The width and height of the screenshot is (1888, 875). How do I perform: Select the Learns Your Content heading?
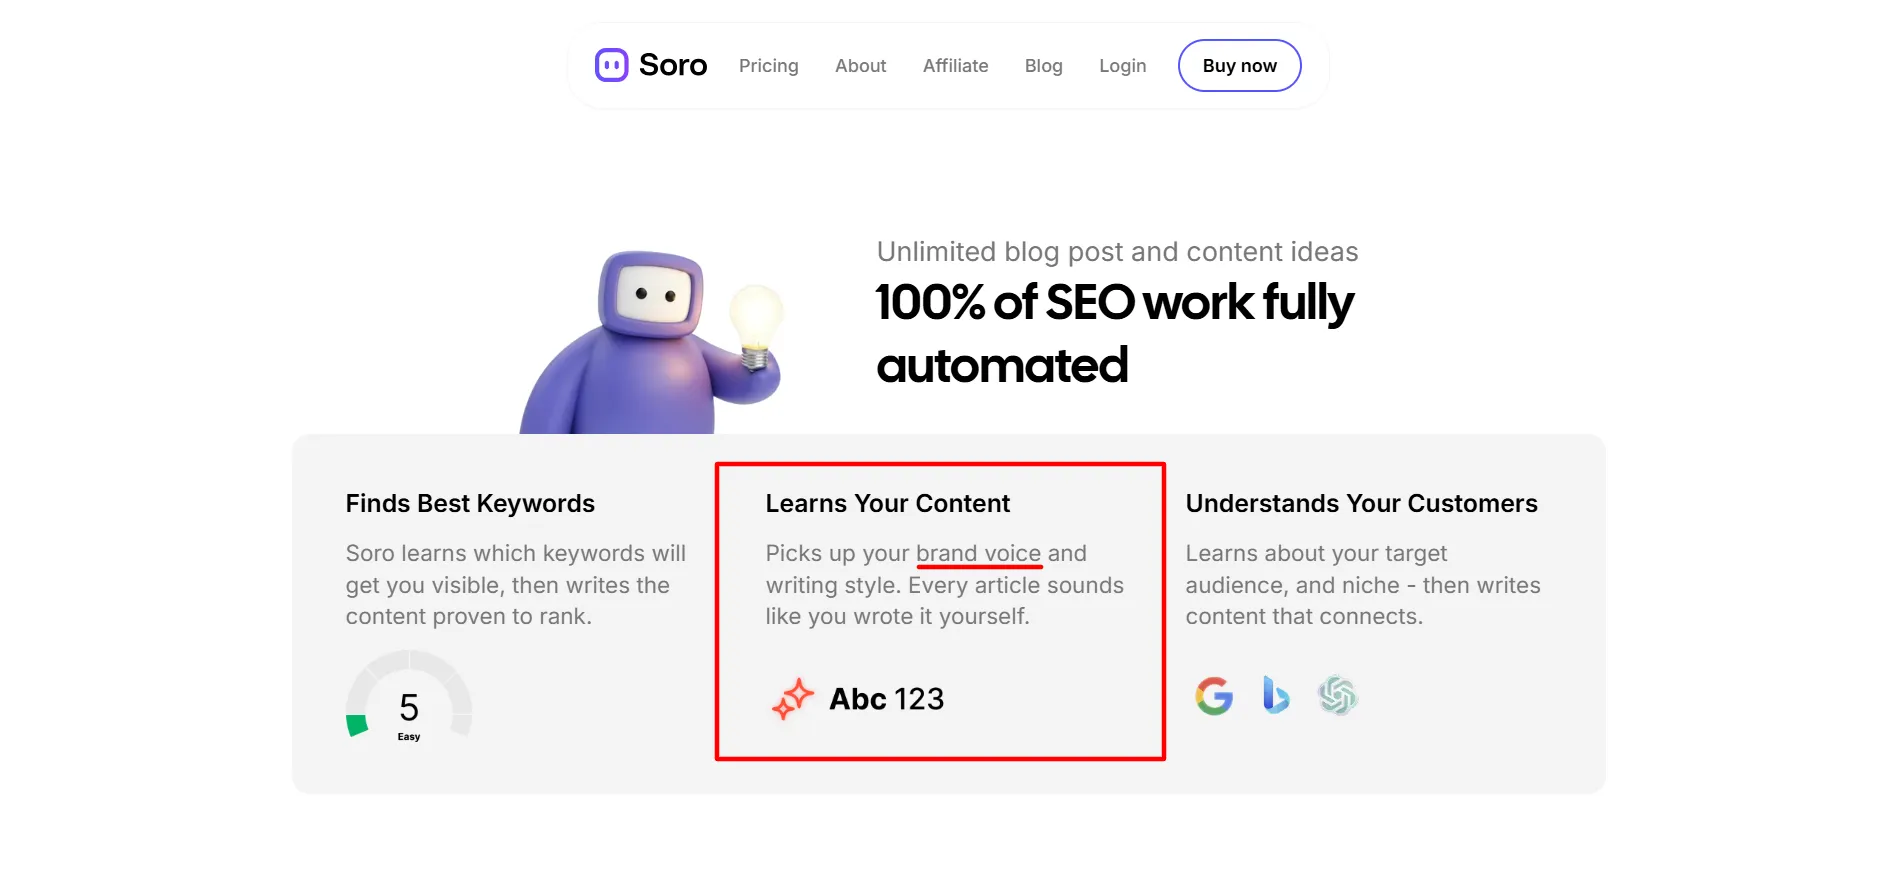888,503
